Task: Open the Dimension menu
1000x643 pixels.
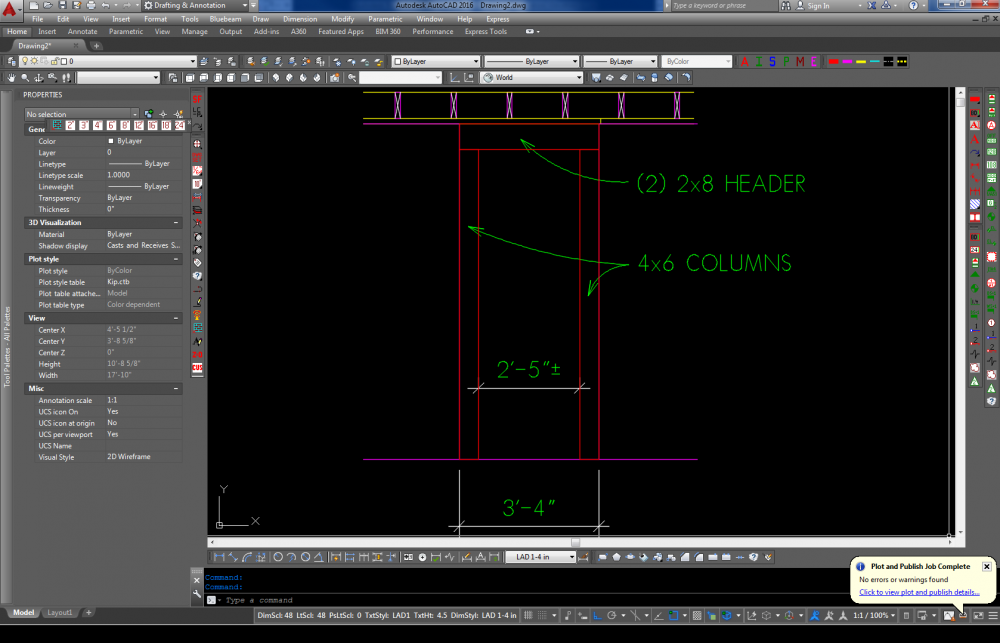Action: (300, 19)
